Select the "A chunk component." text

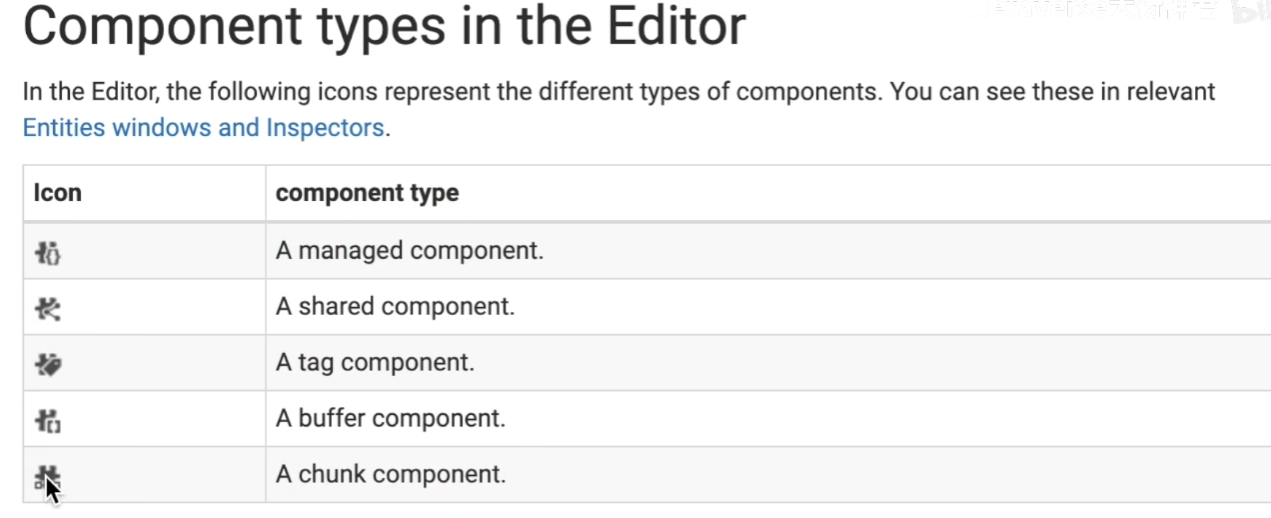coord(390,475)
